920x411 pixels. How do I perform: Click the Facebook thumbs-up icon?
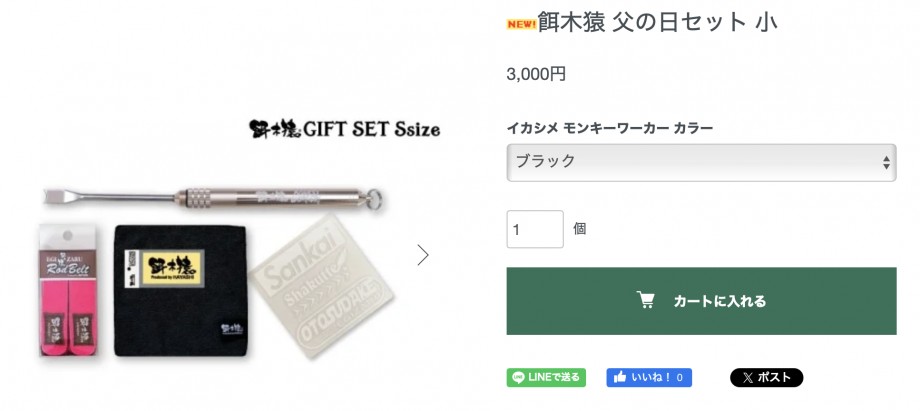pos(620,378)
